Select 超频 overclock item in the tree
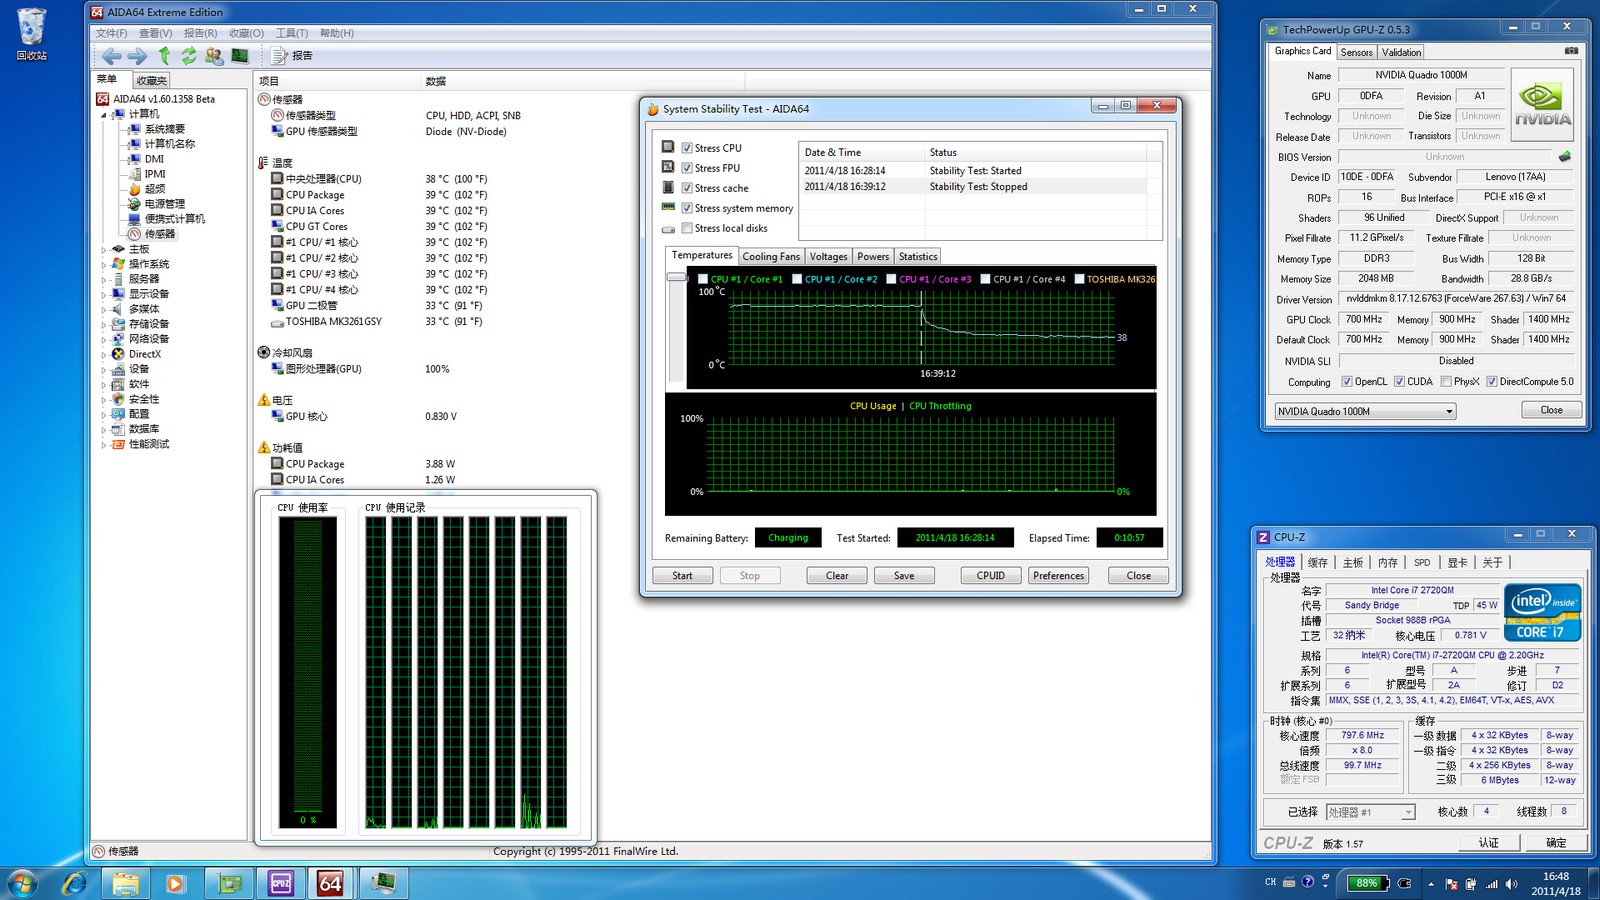Screen dimensions: 1600x900 pos(155,189)
